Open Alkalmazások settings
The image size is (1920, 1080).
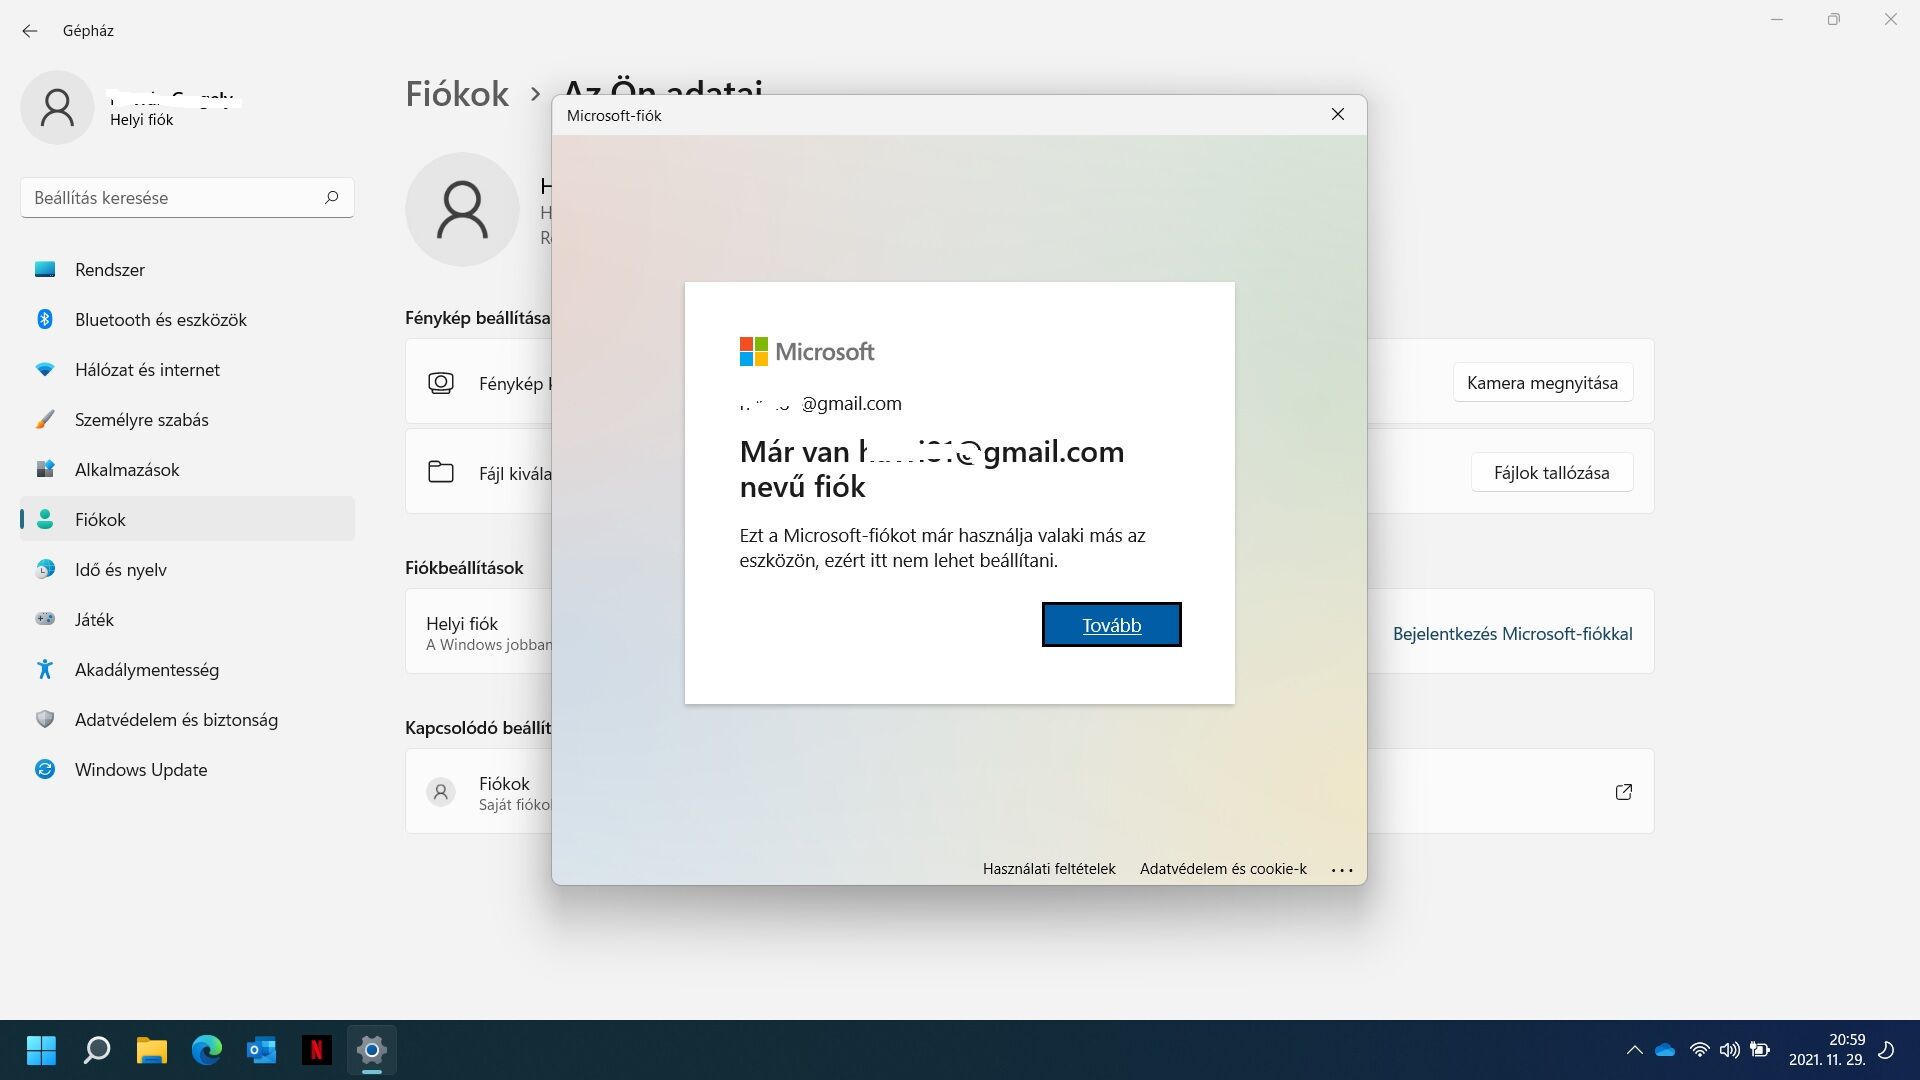click(x=187, y=470)
